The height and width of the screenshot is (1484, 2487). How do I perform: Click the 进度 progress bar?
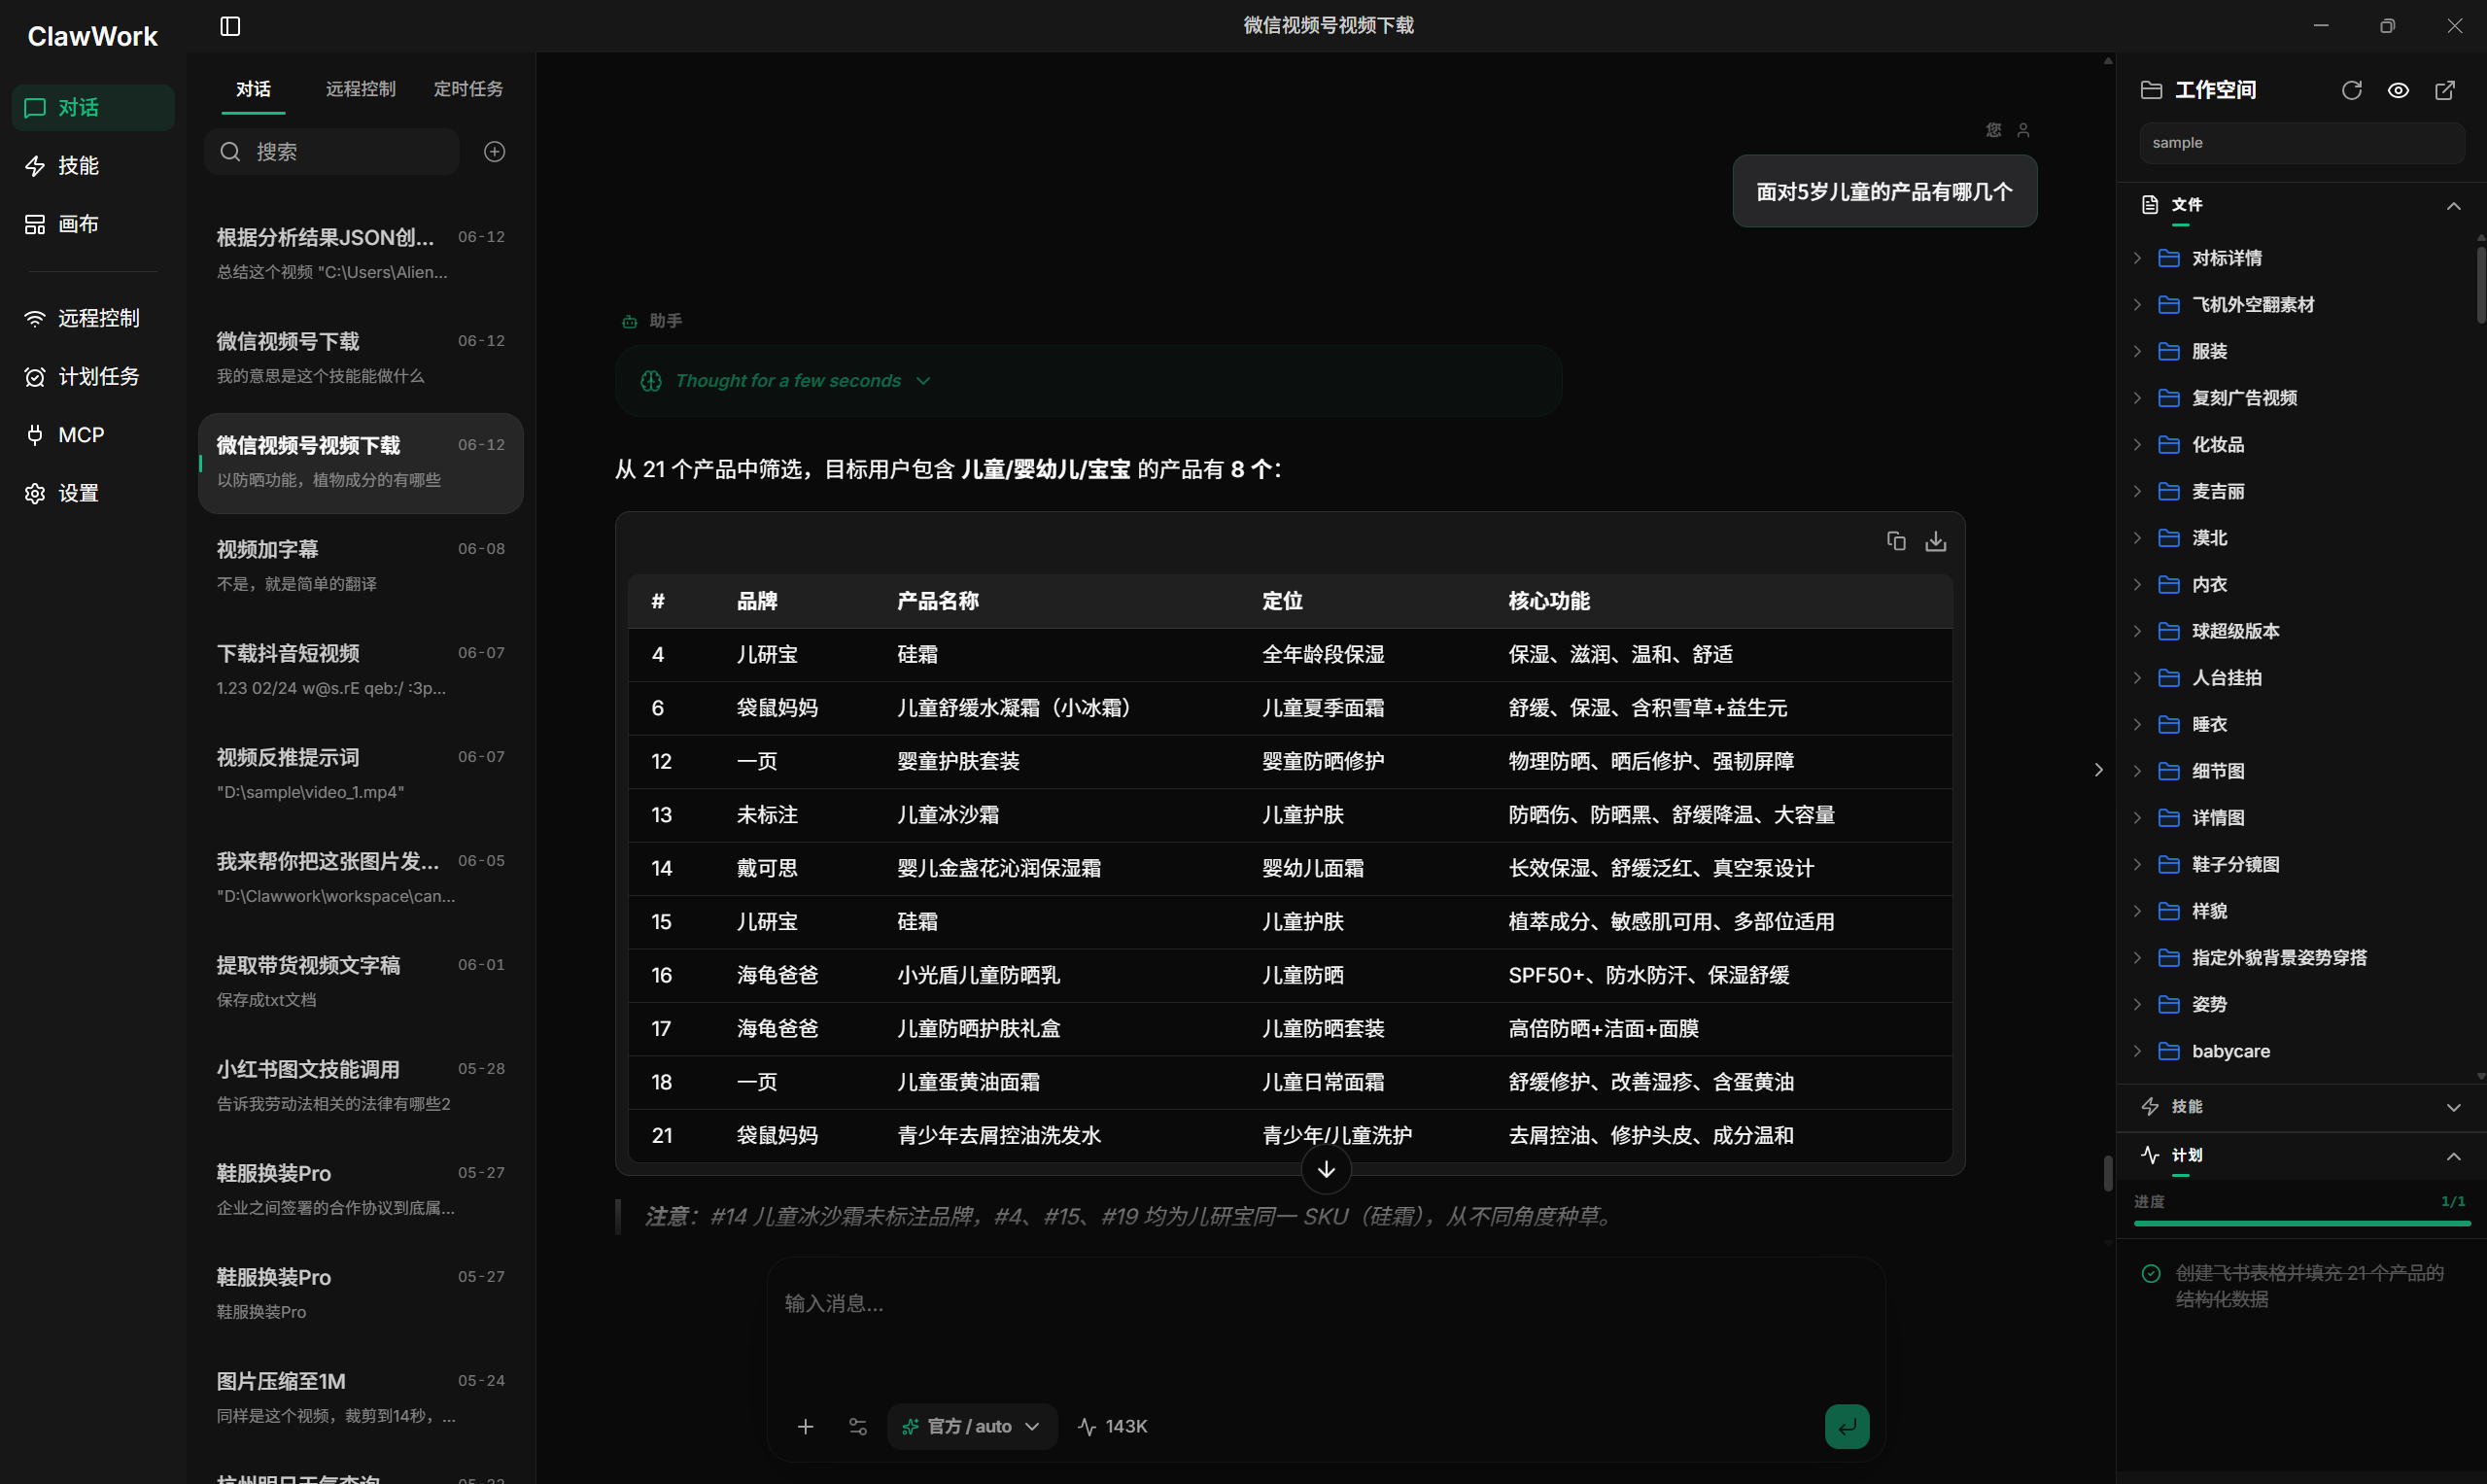click(x=2301, y=1223)
